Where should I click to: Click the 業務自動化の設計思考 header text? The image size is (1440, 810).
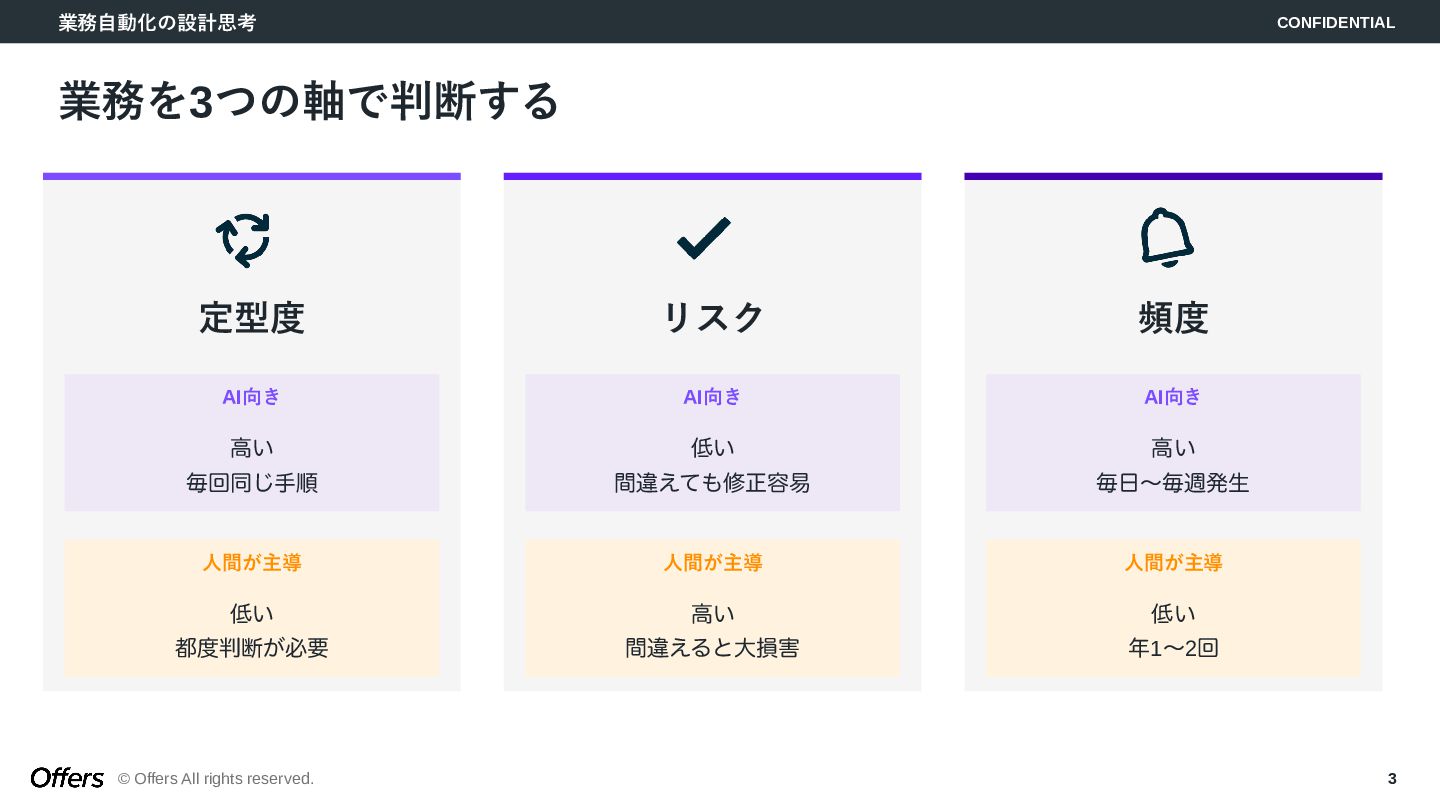(157, 22)
